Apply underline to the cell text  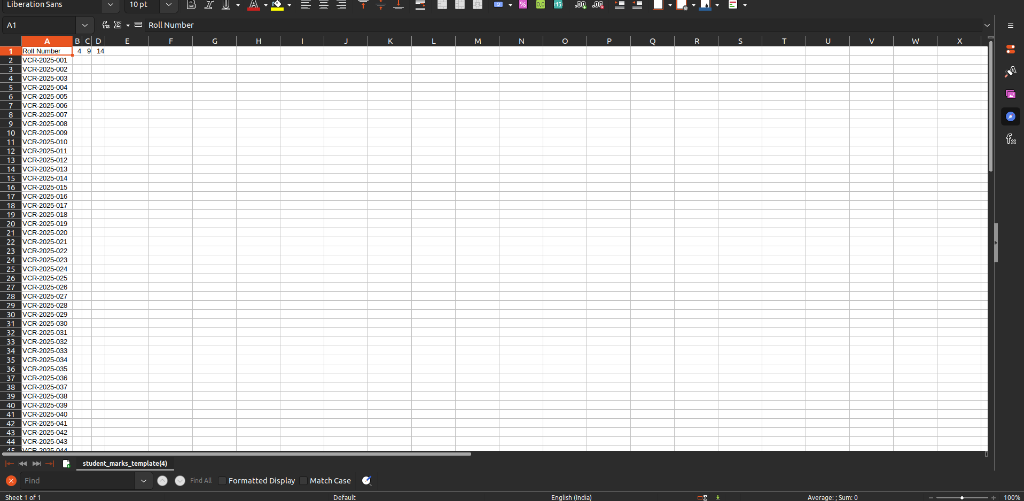point(226,5)
